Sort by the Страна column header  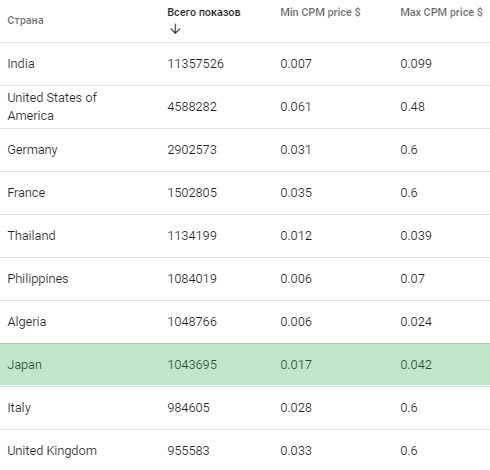25,20
